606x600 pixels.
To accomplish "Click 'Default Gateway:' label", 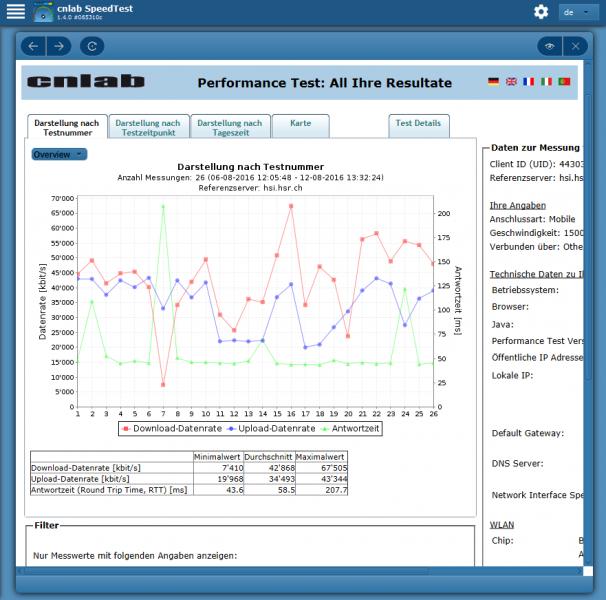I will tap(528, 433).
